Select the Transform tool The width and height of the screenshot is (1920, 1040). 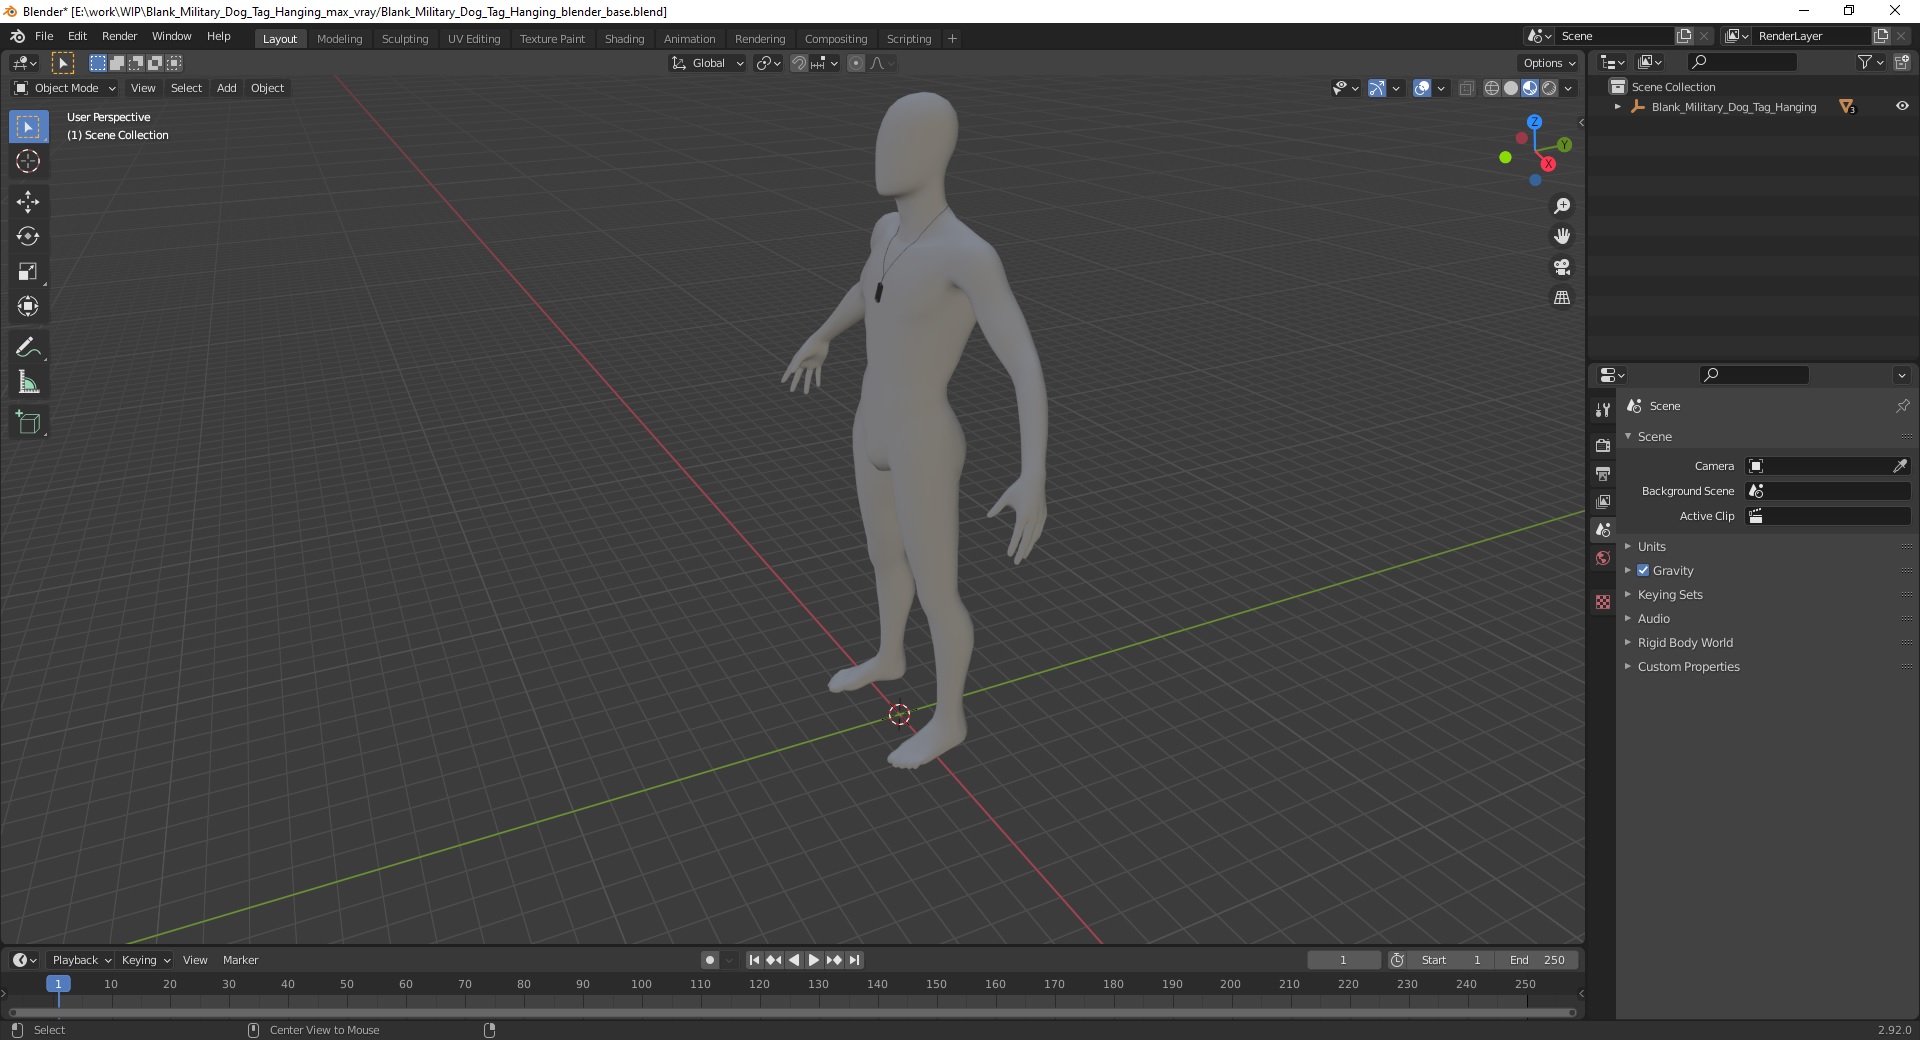coord(28,306)
